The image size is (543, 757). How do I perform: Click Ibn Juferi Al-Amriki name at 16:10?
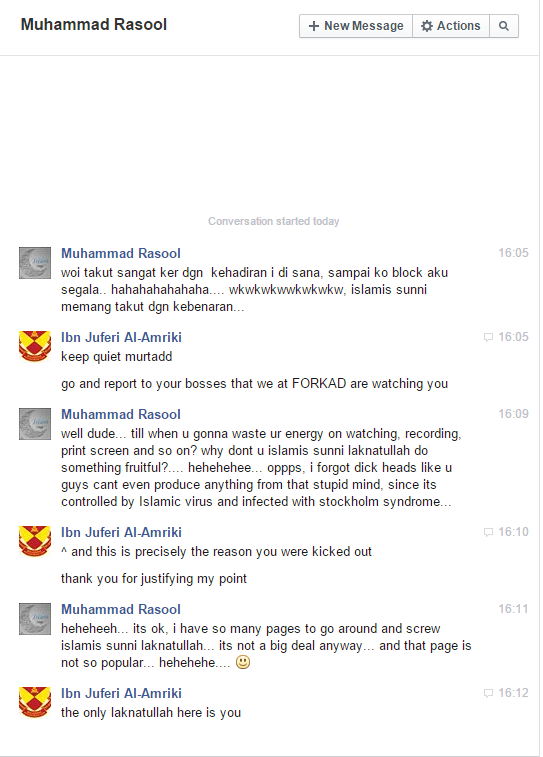coord(121,533)
